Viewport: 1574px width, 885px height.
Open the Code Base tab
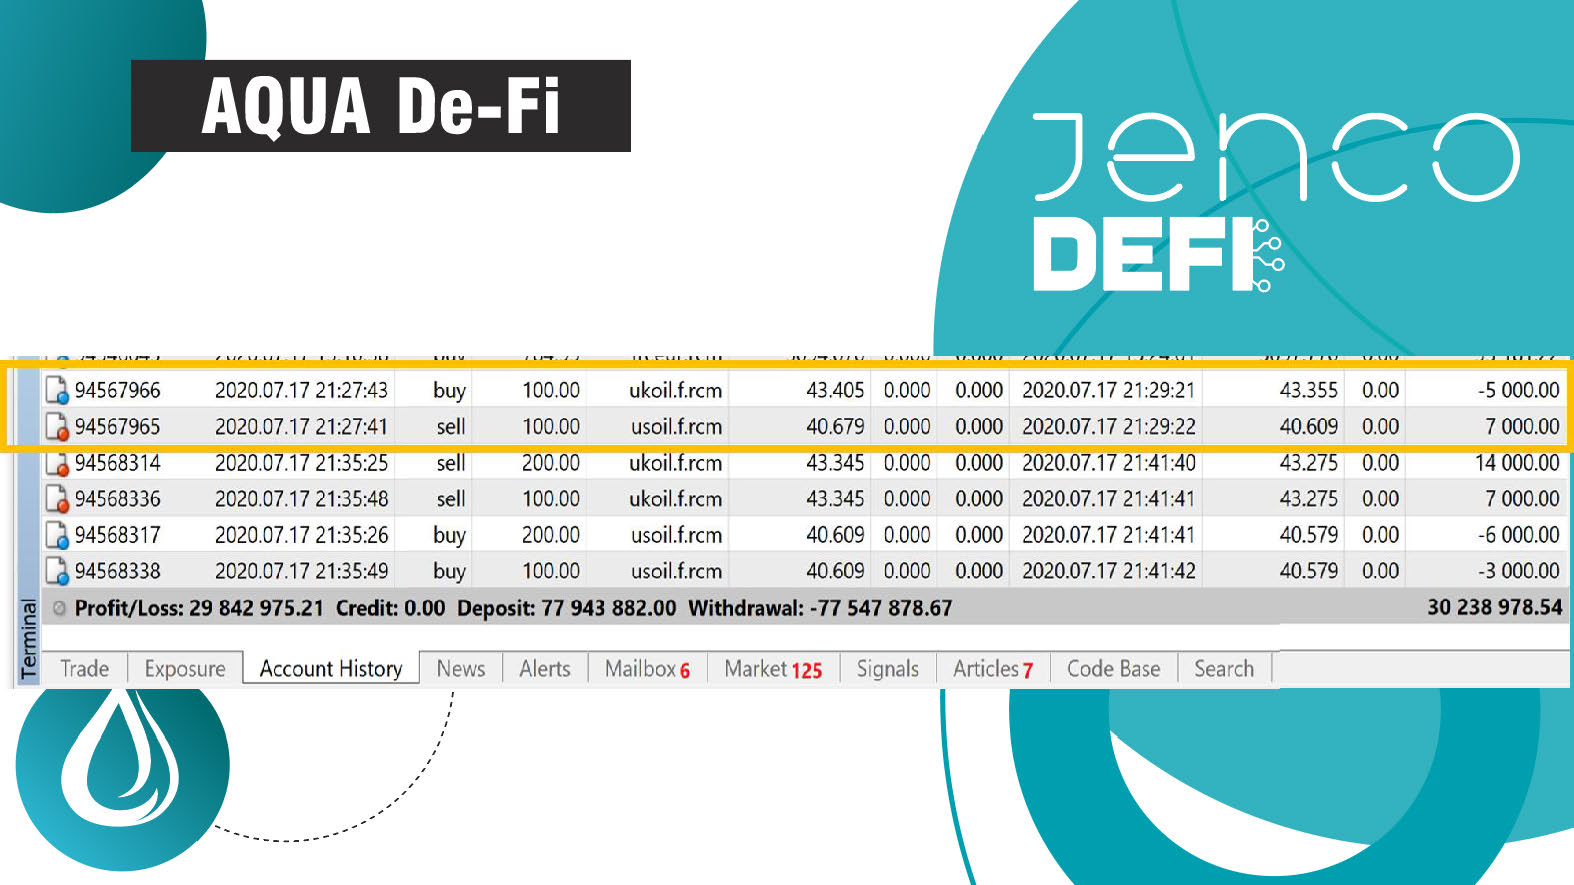[x=1114, y=669]
